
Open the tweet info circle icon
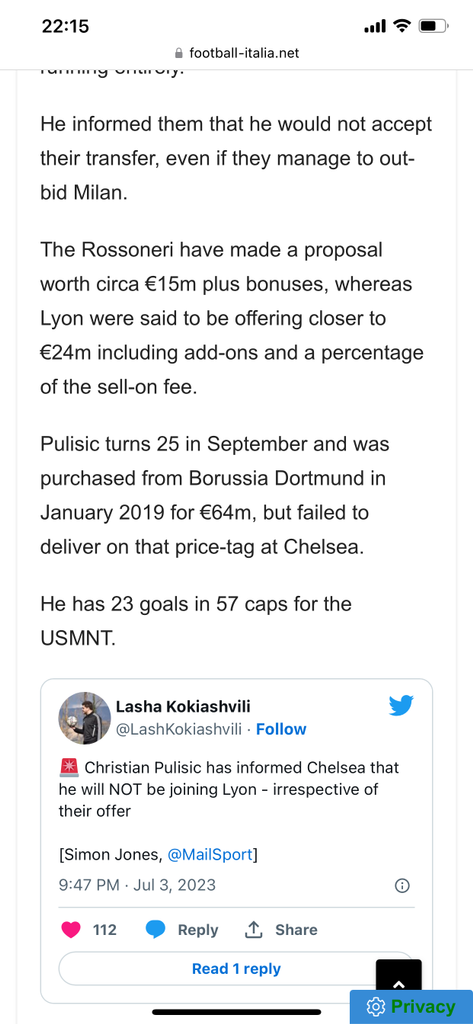(x=402, y=886)
